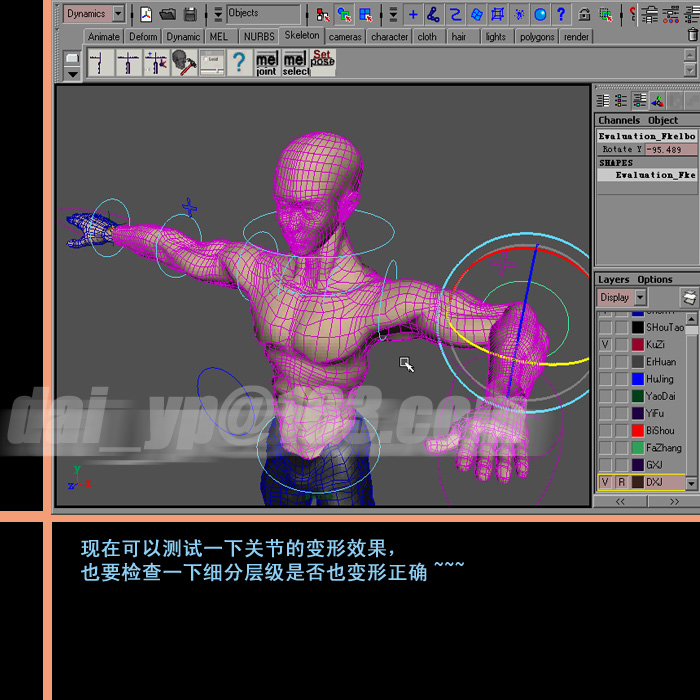Click the blue question mark mask icon

[561, 14]
